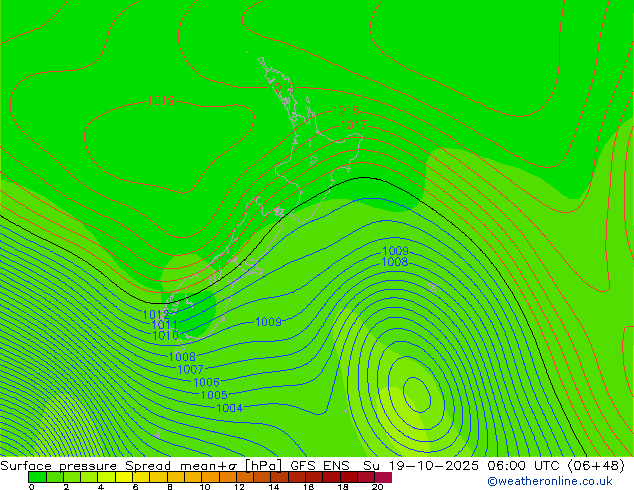Viewport: 634px width, 490px height.
Task: Select the red 1018 isobar label
Action: click(x=346, y=110)
